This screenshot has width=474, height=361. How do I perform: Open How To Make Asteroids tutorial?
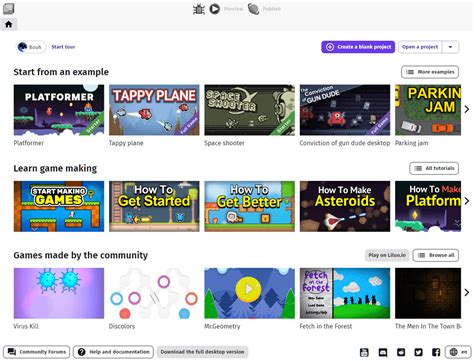point(345,206)
